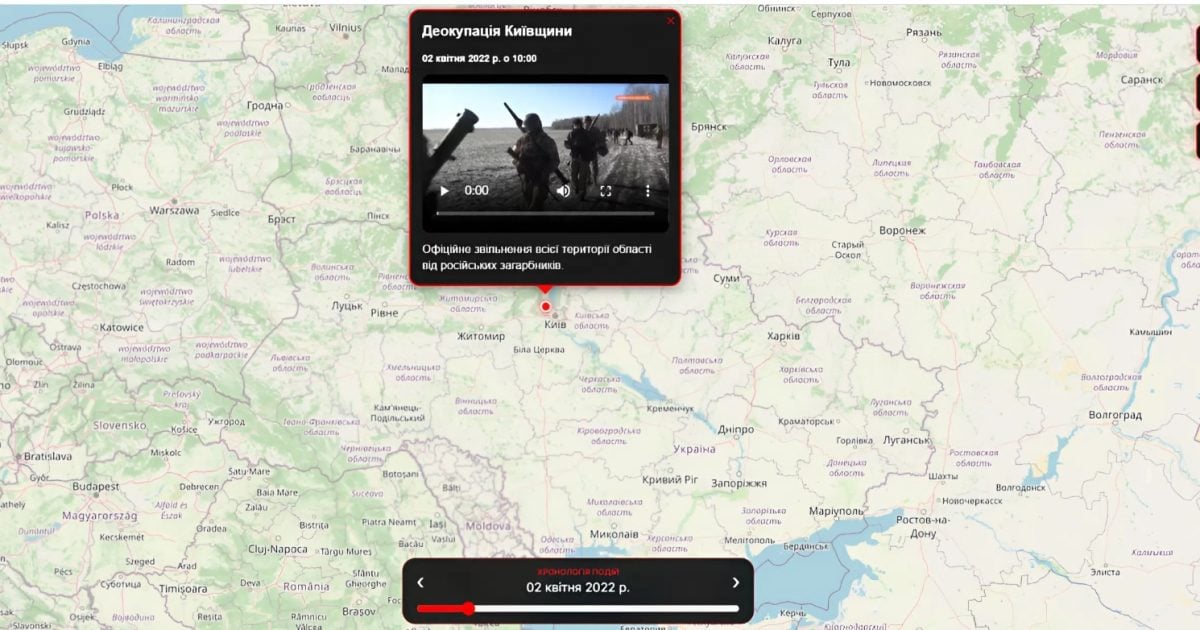
Task: Click the Харків city label on map
Action: click(x=783, y=336)
